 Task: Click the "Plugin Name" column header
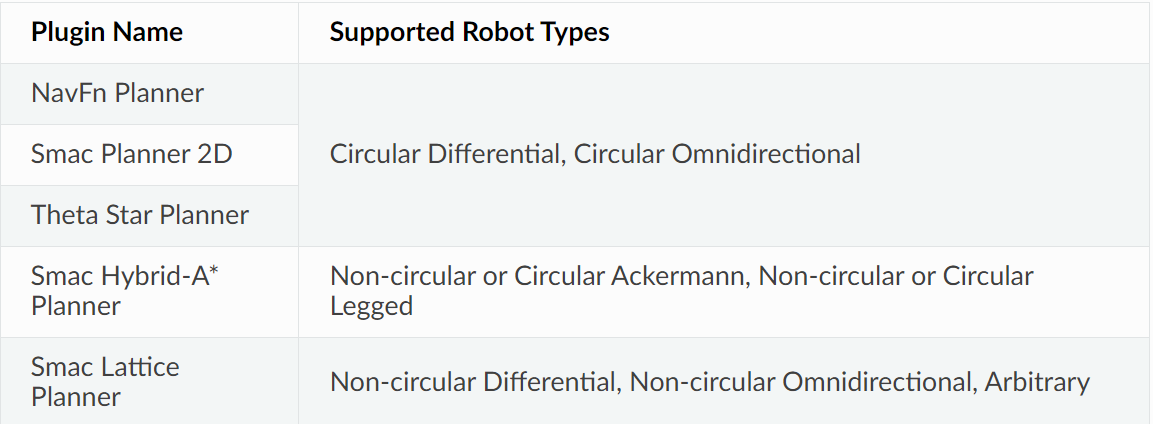[107, 32]
